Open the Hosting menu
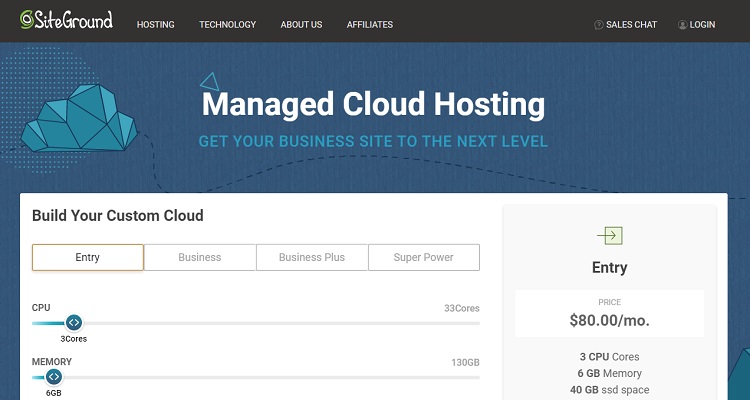Image resolution: width=750 pixels, height=400 pixels. [155, 25]
